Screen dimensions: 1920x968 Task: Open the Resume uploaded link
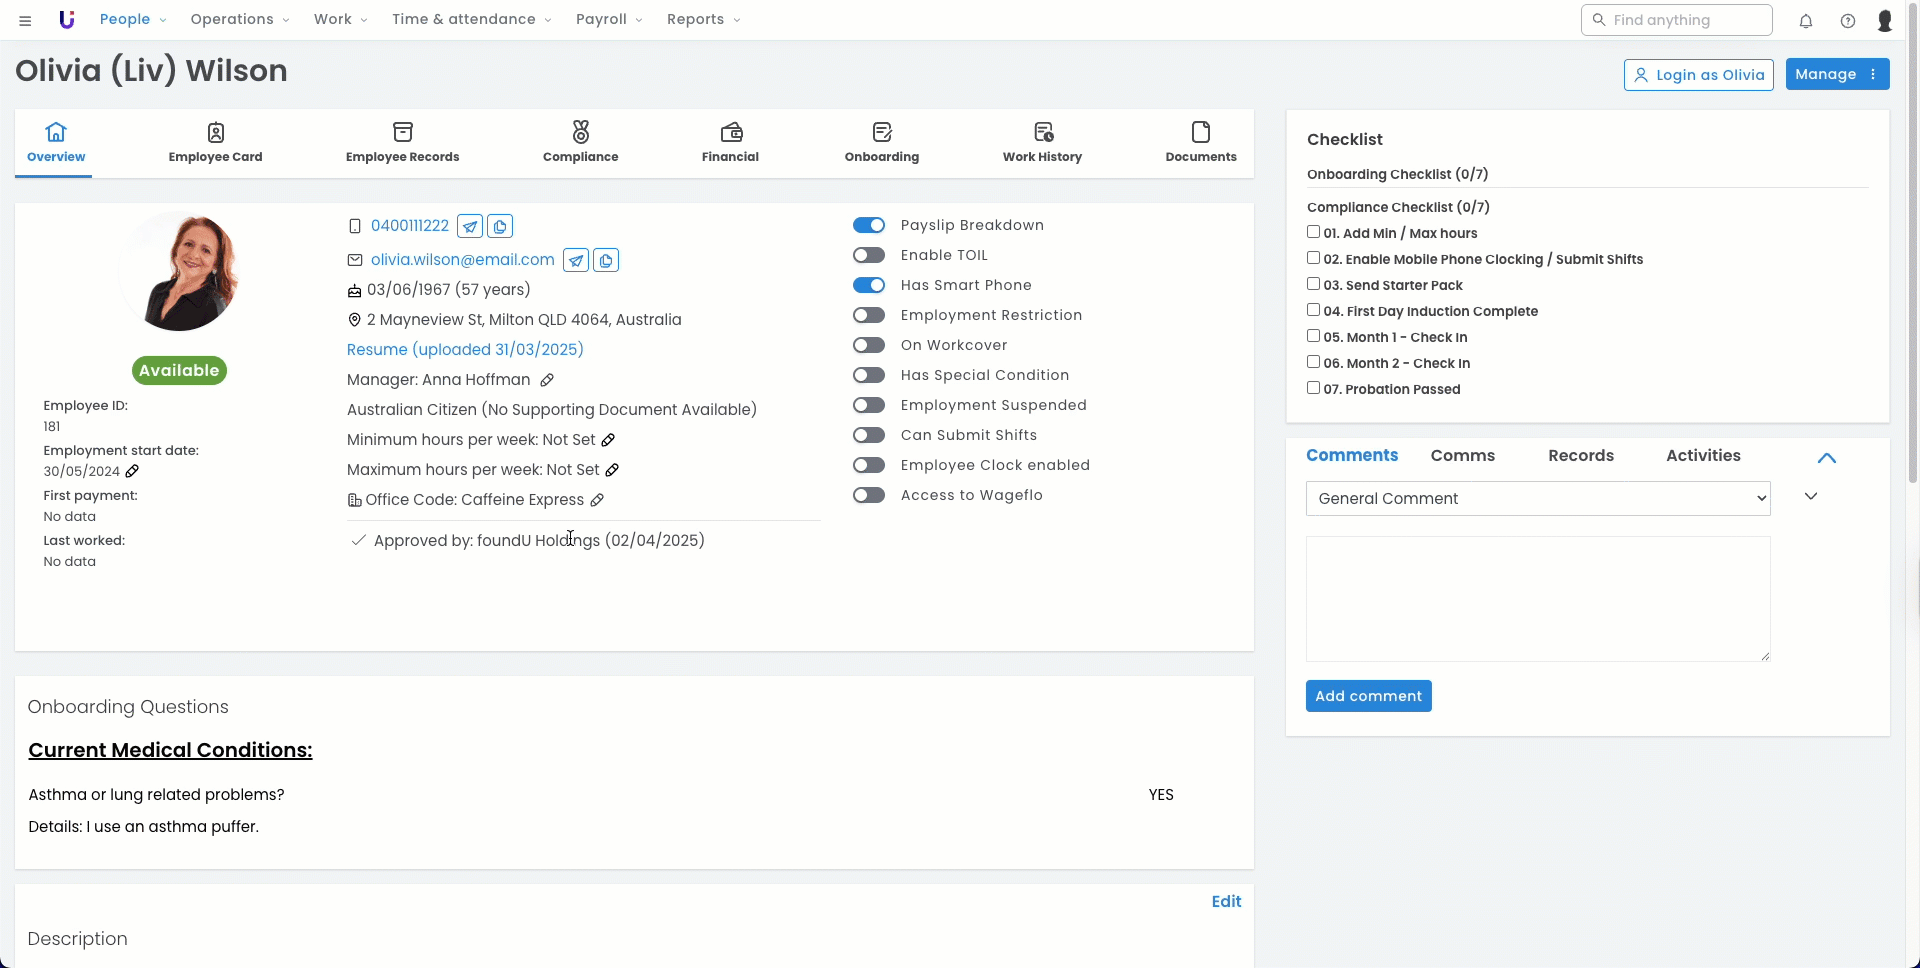[465, 349]
